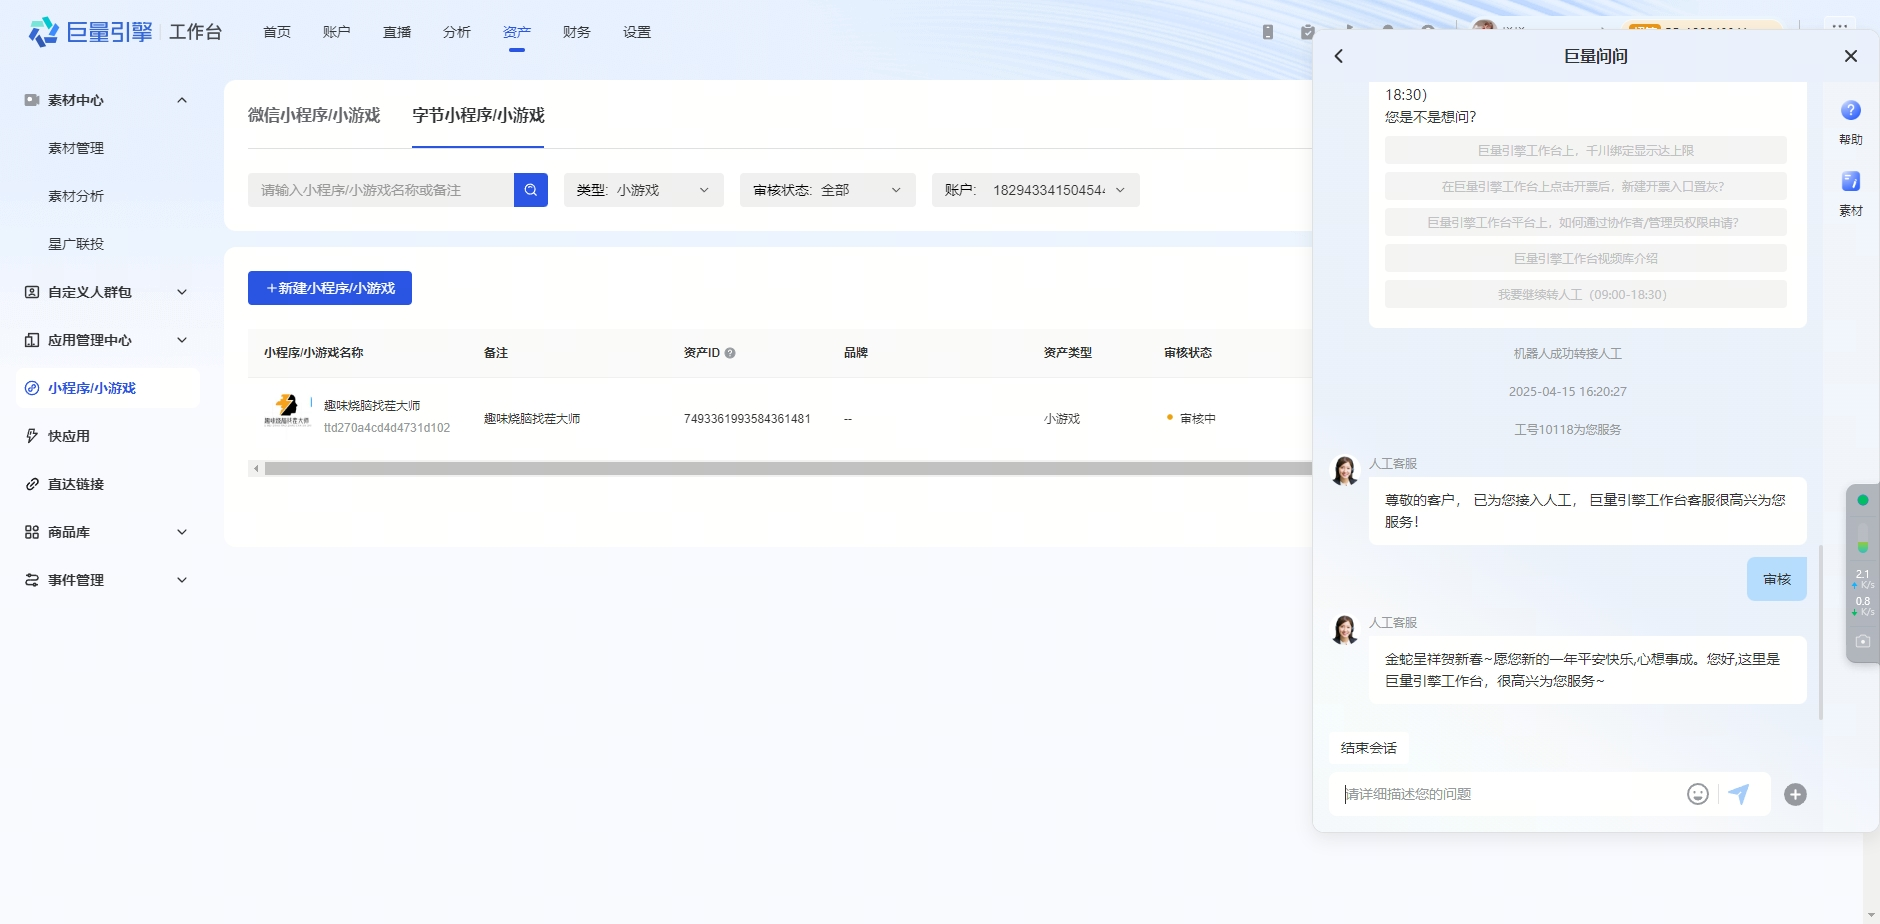Close the 巨量问问 chat panel
This screenshot has height=924, width=1880.
(x=1851, y=56)
